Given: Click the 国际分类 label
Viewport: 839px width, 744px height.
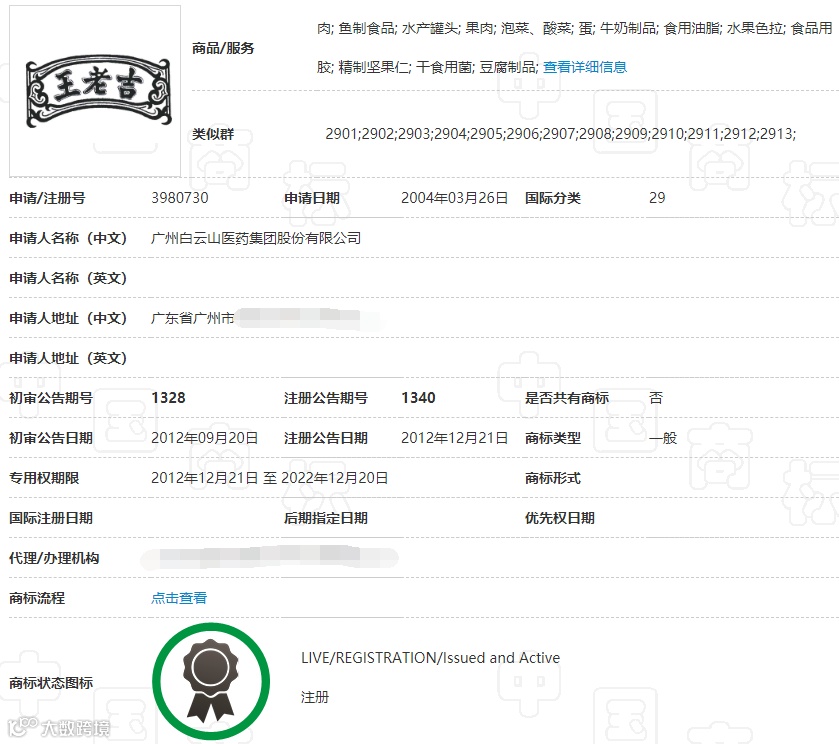Looking at the screenshot, I should pos(553,198).
